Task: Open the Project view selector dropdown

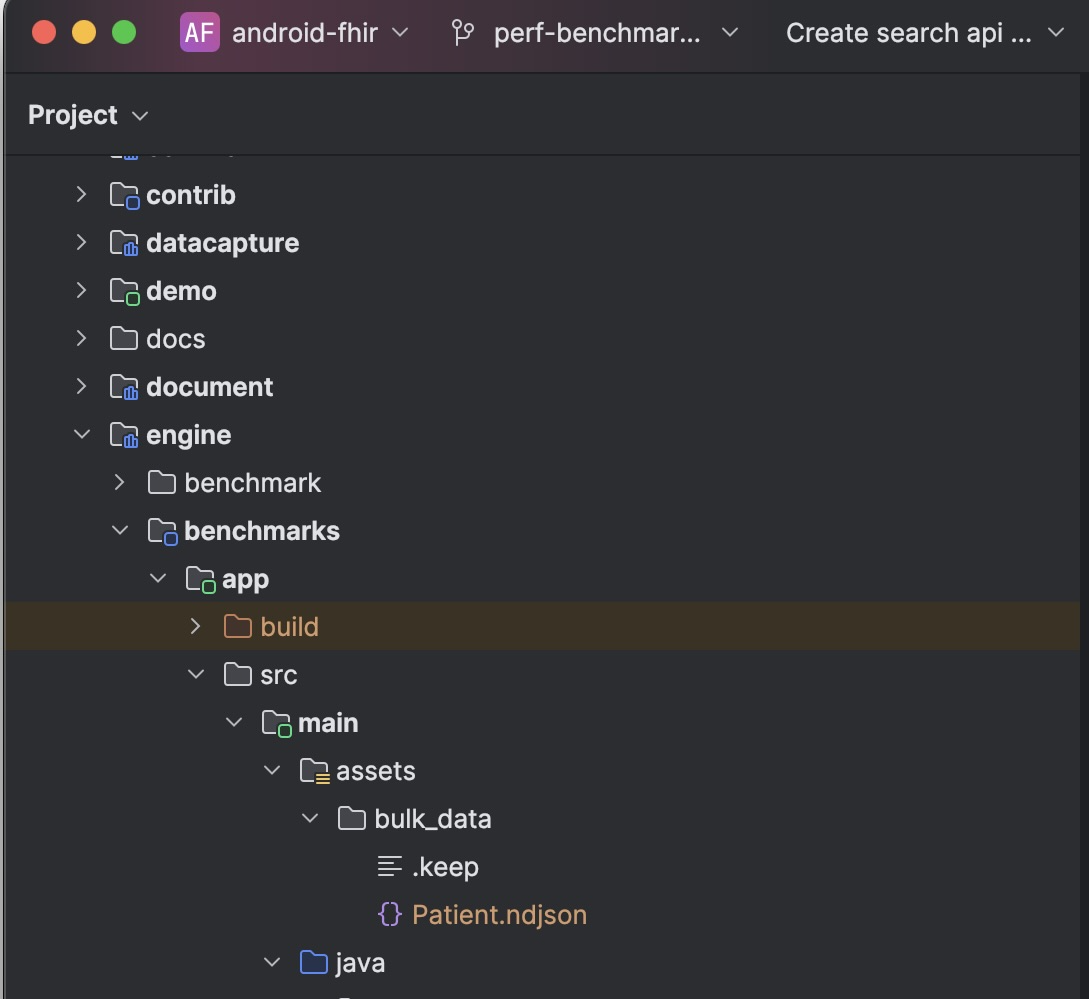Action: point(88,115)
